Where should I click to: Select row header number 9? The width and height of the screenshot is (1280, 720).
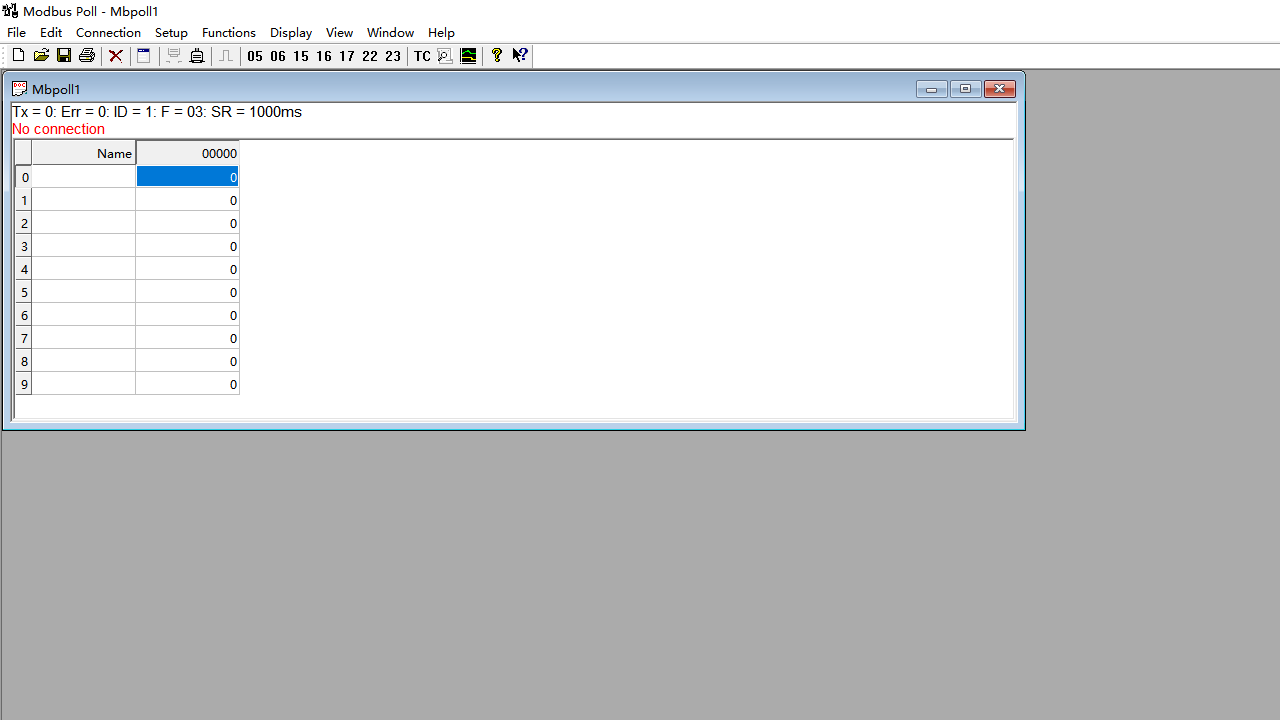(23, 384)
